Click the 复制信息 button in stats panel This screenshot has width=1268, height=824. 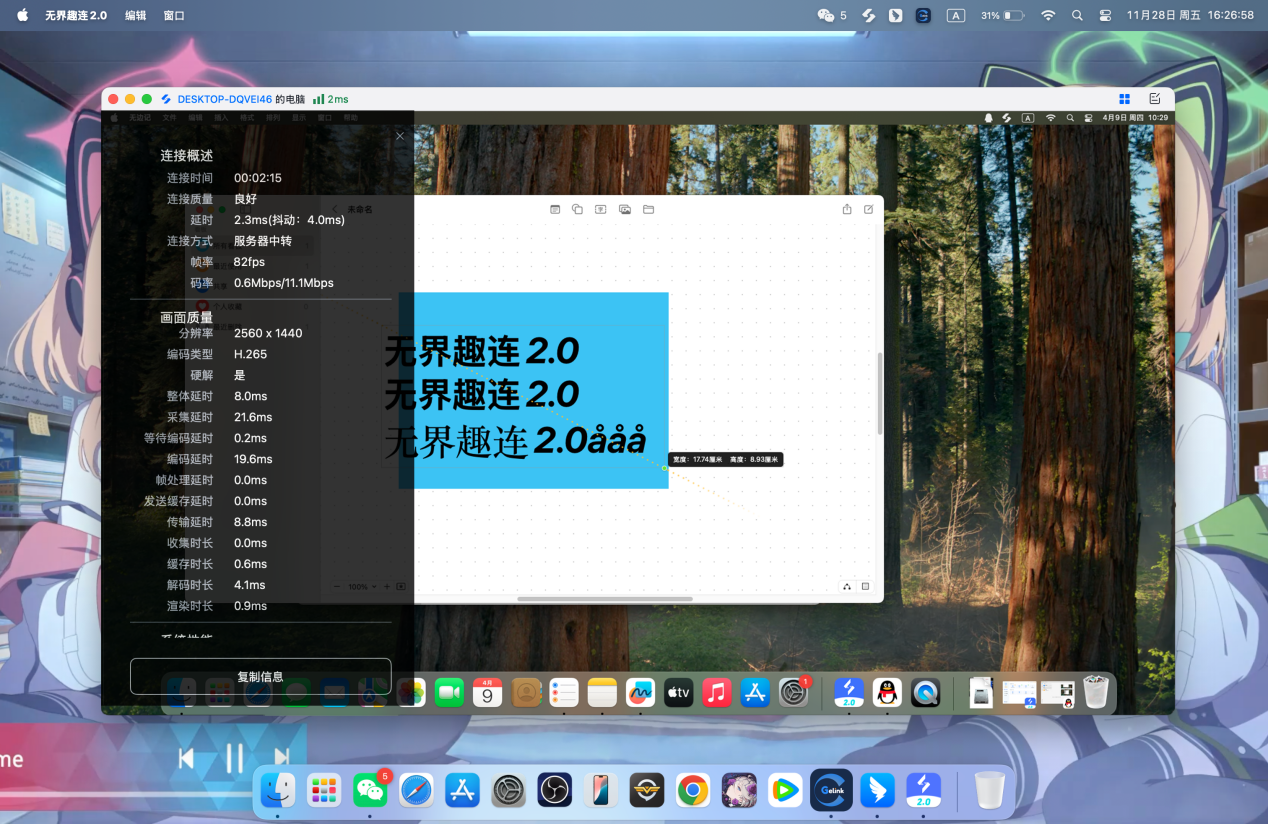point(260,676)
